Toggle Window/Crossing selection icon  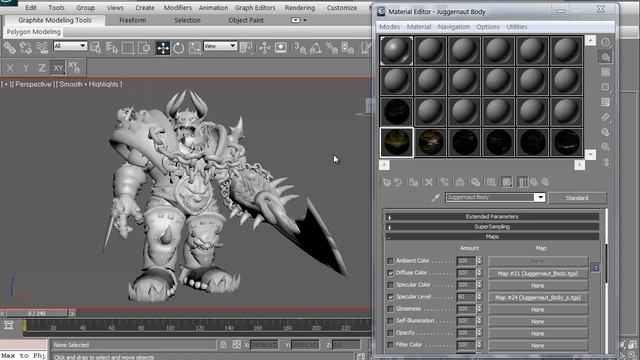click(144, 48)
